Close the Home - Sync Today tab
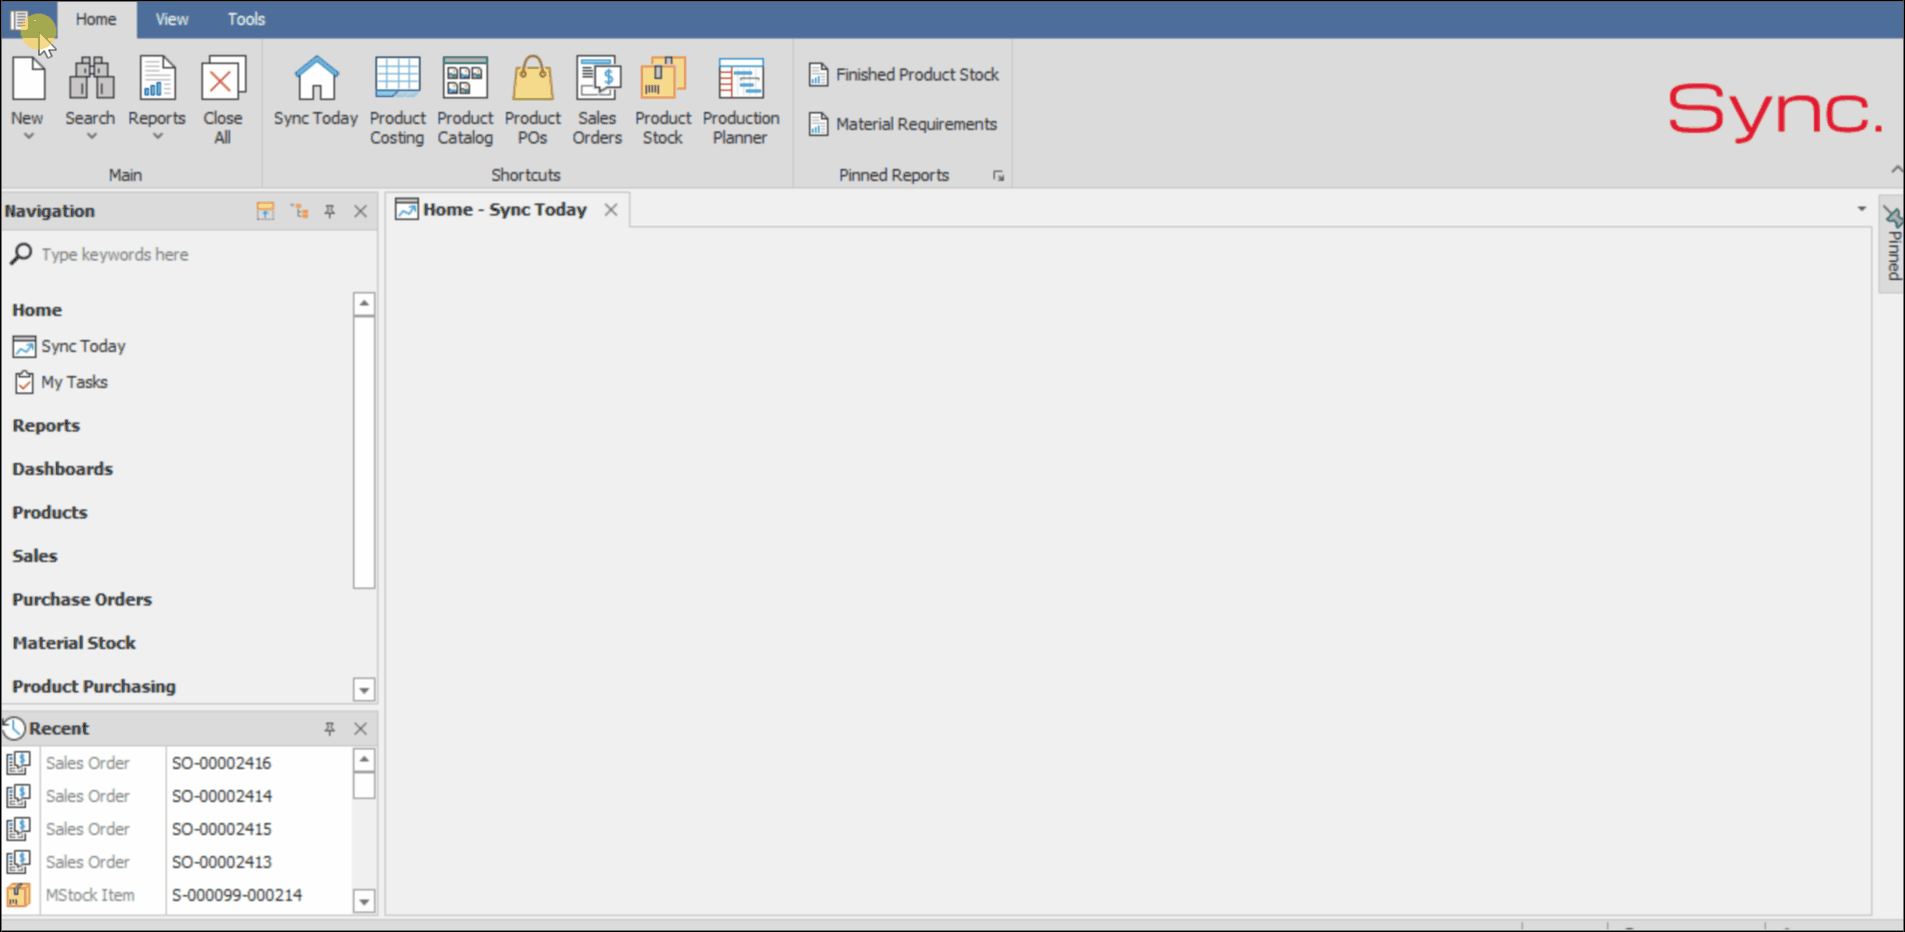Image resolution: width=1905 pixels, height=932 pixels. click(611, 209)
